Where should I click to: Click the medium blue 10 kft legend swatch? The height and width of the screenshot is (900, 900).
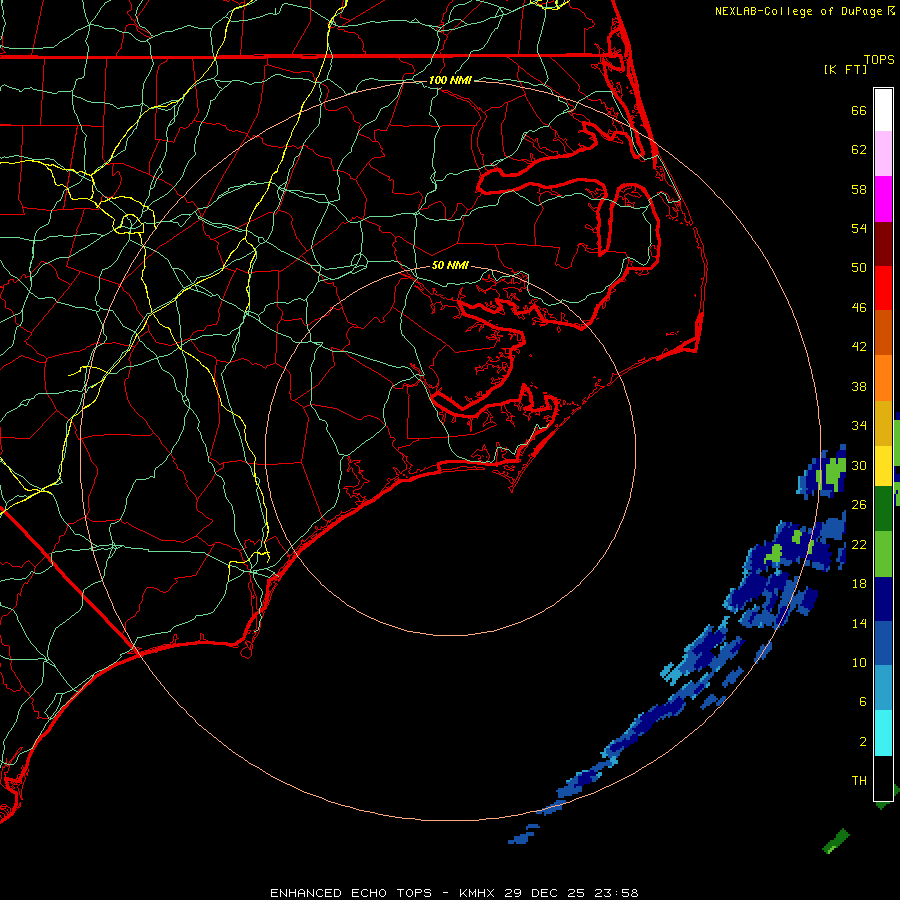[883, 643]
